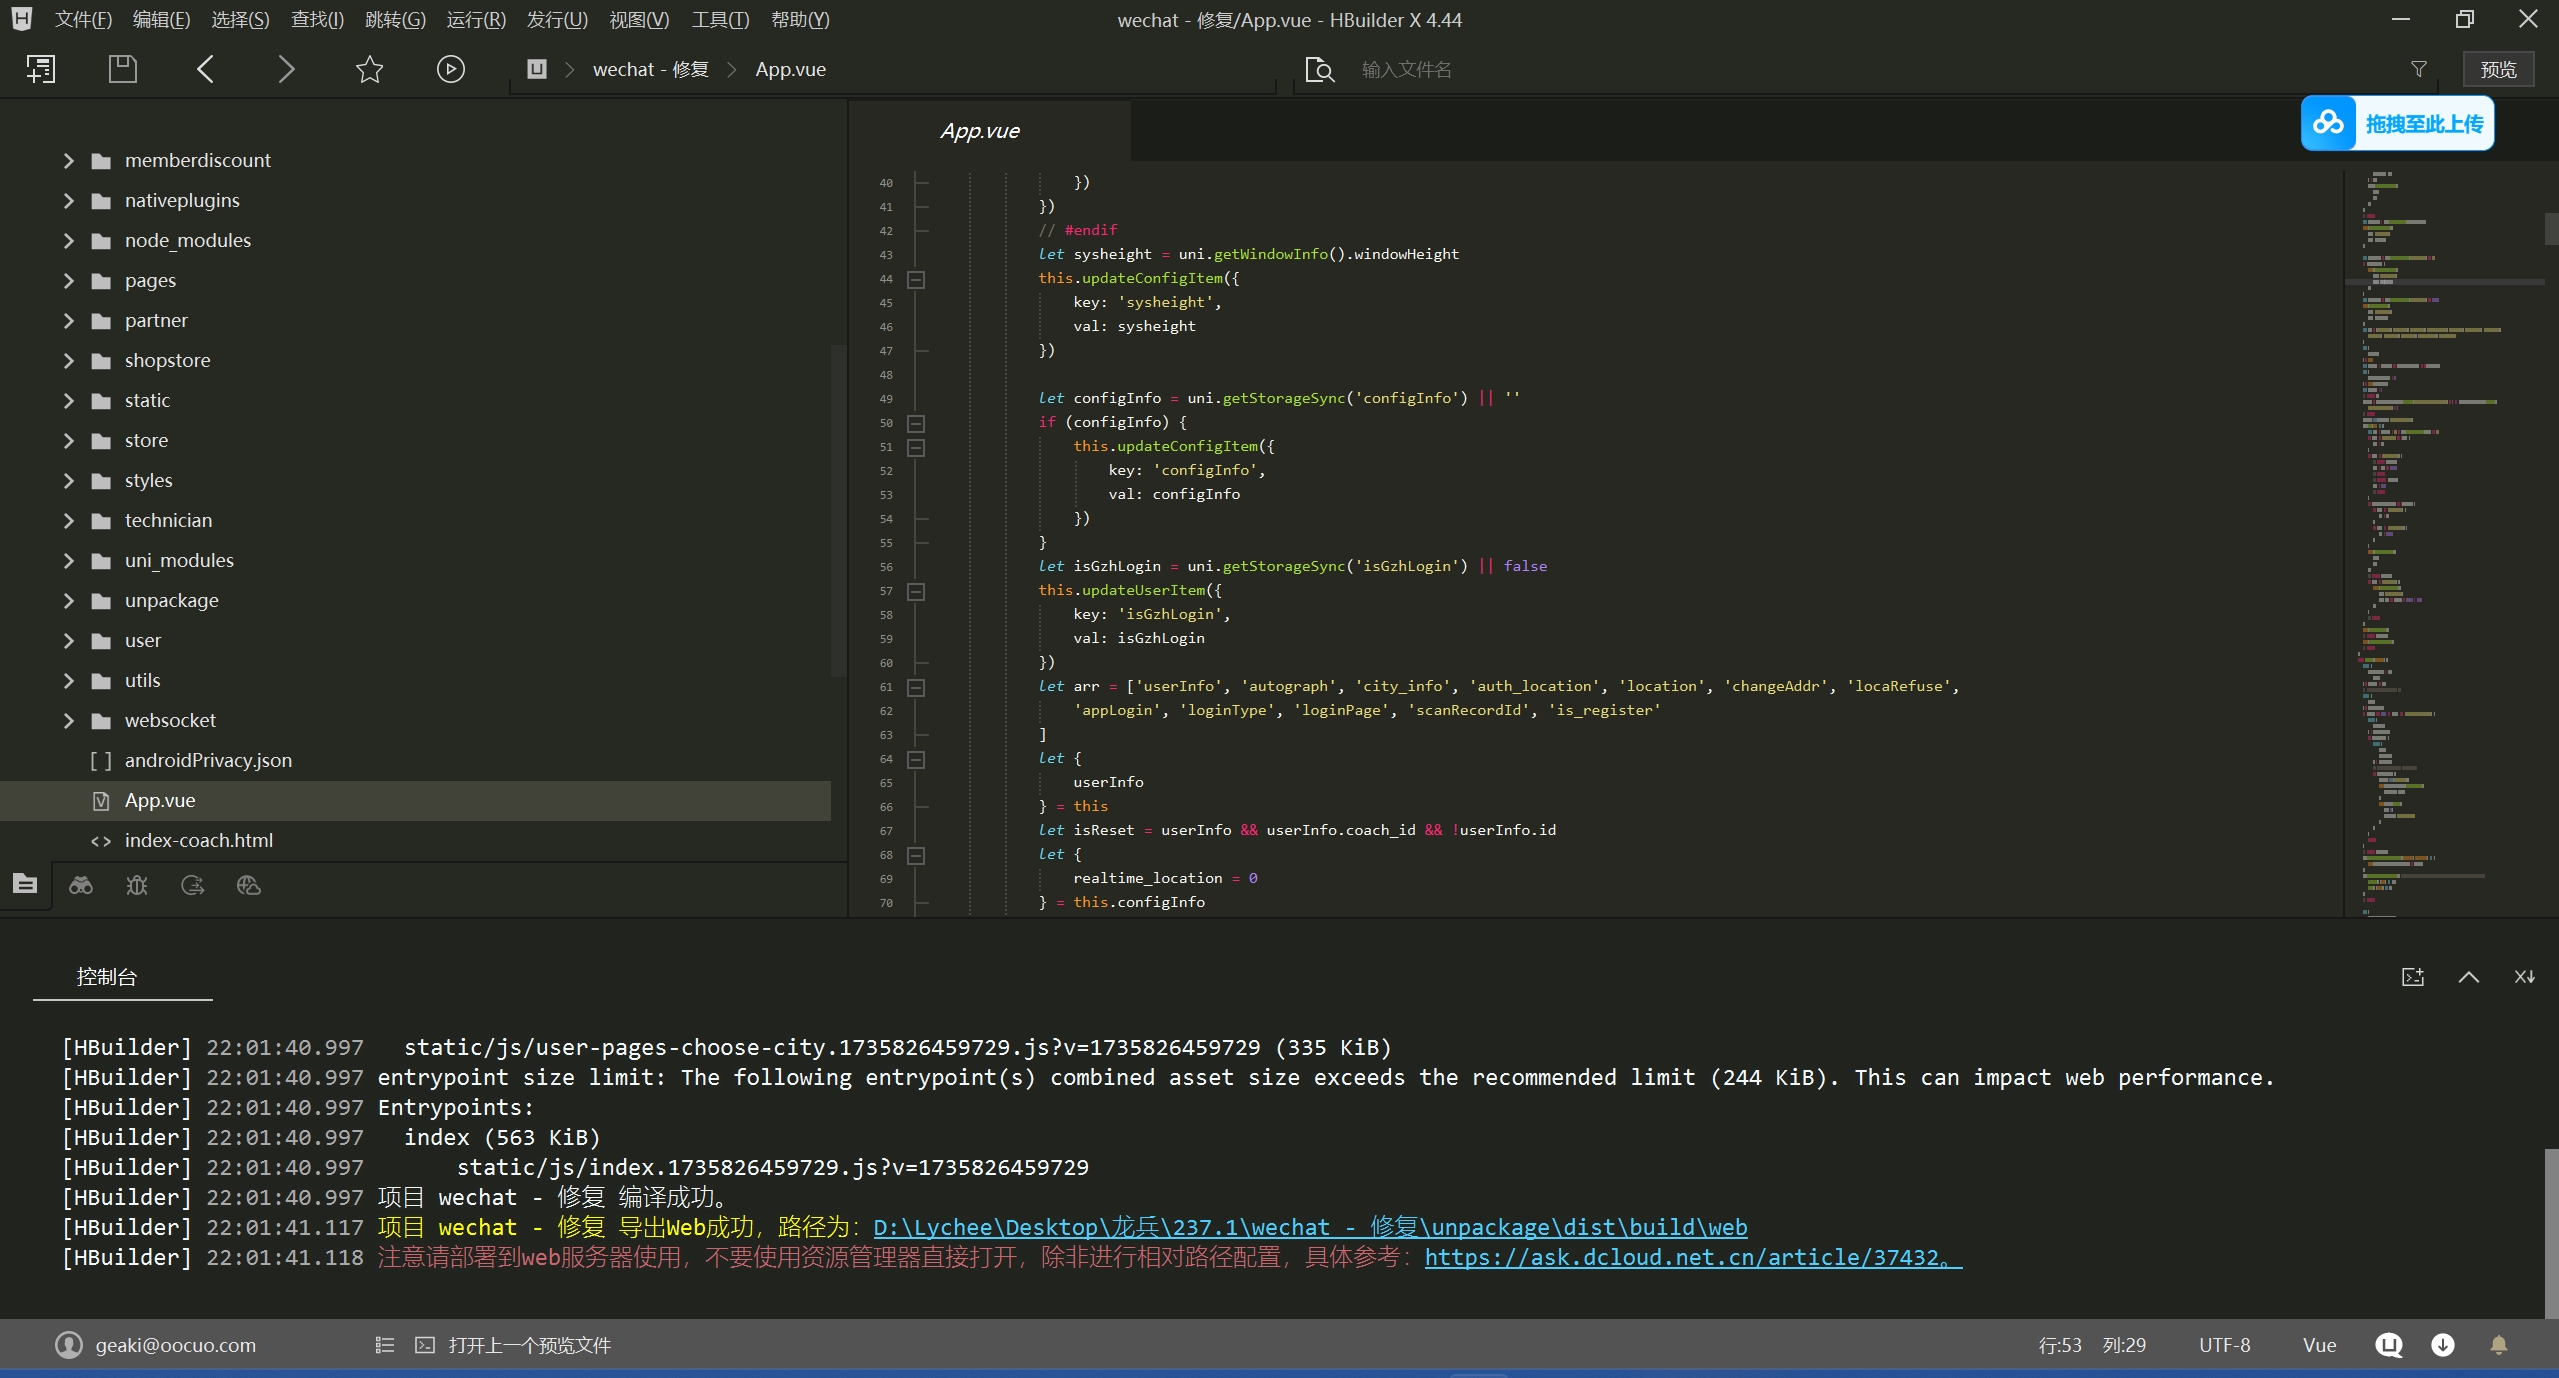The image size is (2559, 1378).
Task: Click the binoculars search panel icon
Action: (x=81, y=885)
